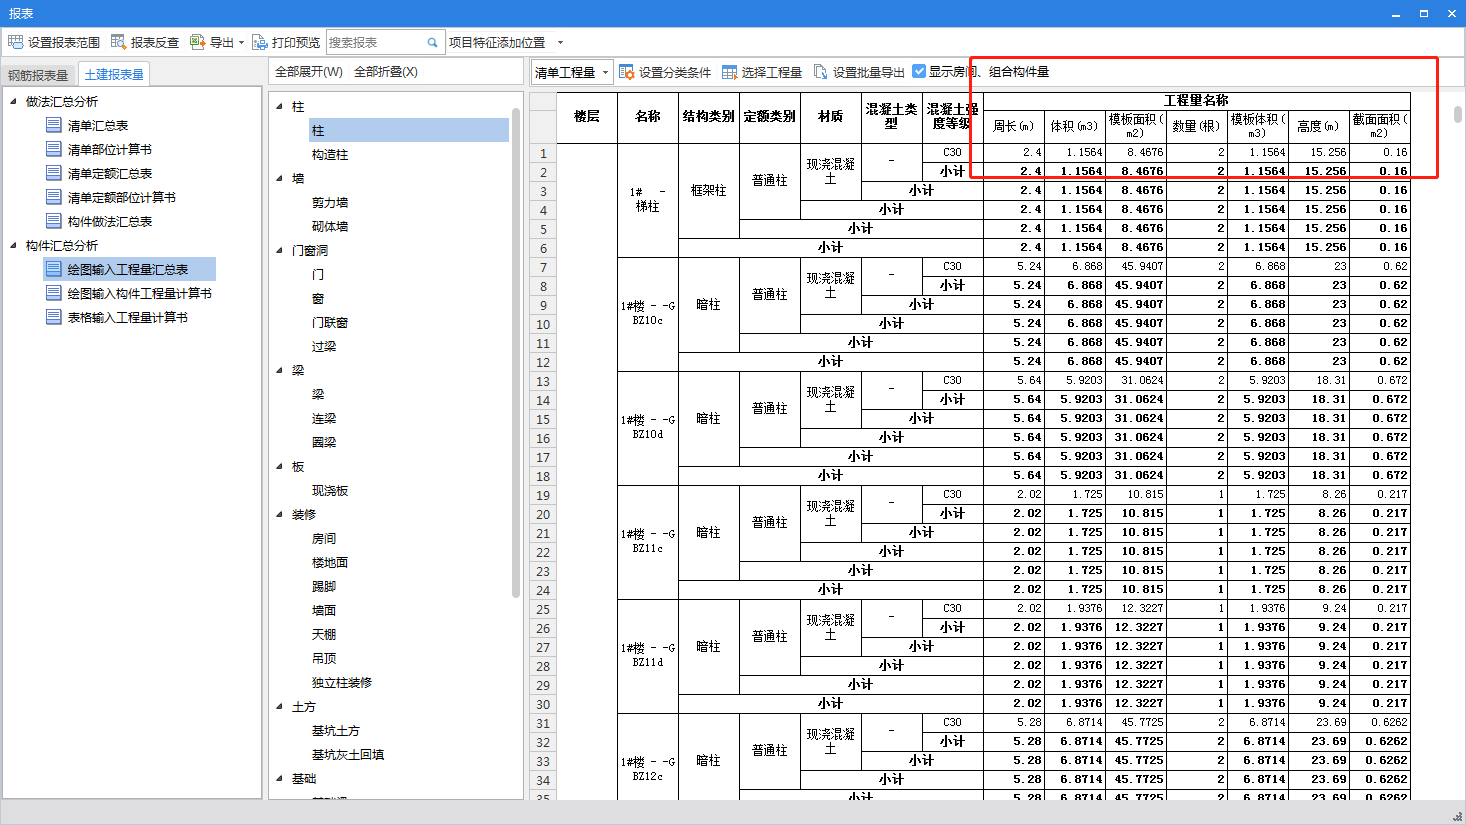The height and width of the screenshot is (825, 1466).
Task: Select 剪力墙 in the component list
Action: click(330, 202)
